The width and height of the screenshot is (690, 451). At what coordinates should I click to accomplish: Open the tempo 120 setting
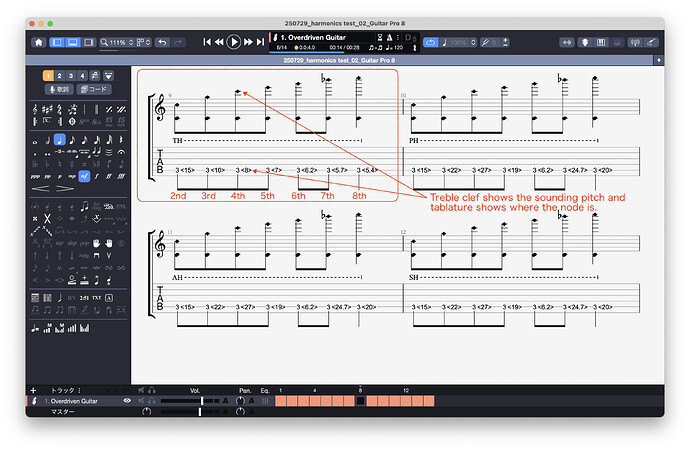[394, 48]
